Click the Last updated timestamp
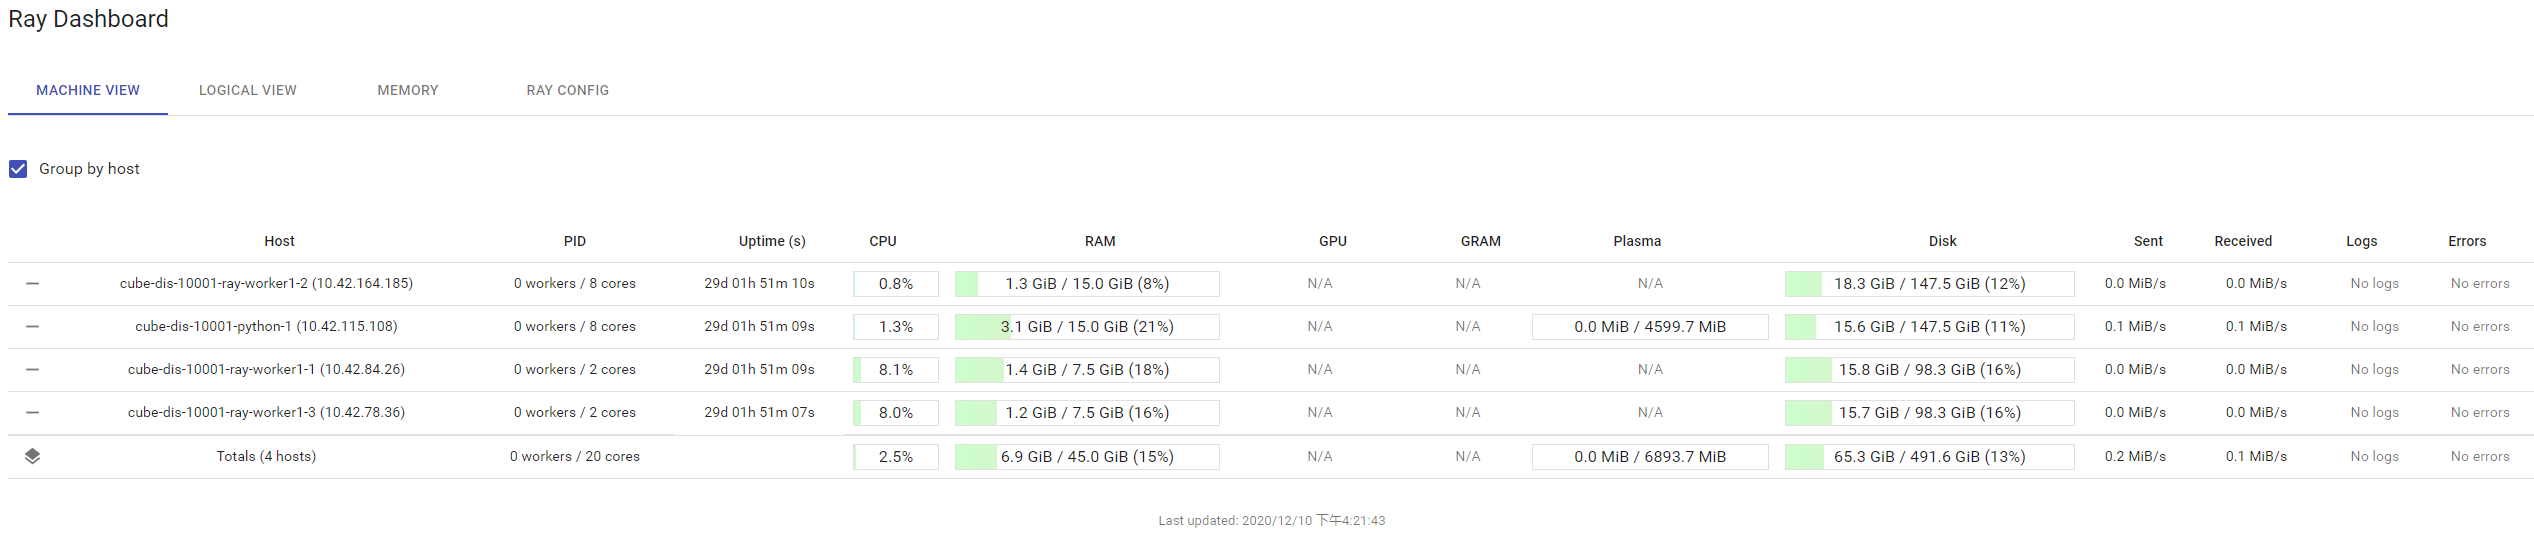Viewport: 2534px width, 536px height. 1272,521
